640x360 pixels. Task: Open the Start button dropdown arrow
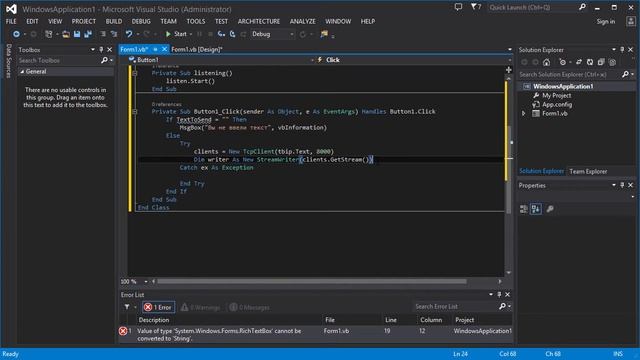191,34
